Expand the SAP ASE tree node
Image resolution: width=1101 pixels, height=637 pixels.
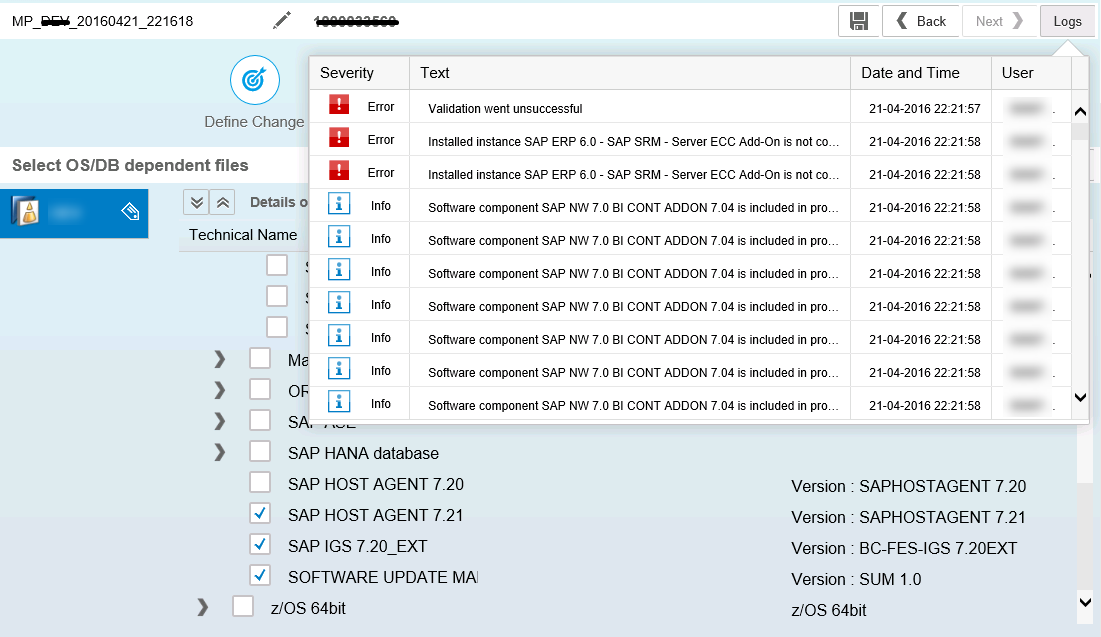click(x=220, y=421)
